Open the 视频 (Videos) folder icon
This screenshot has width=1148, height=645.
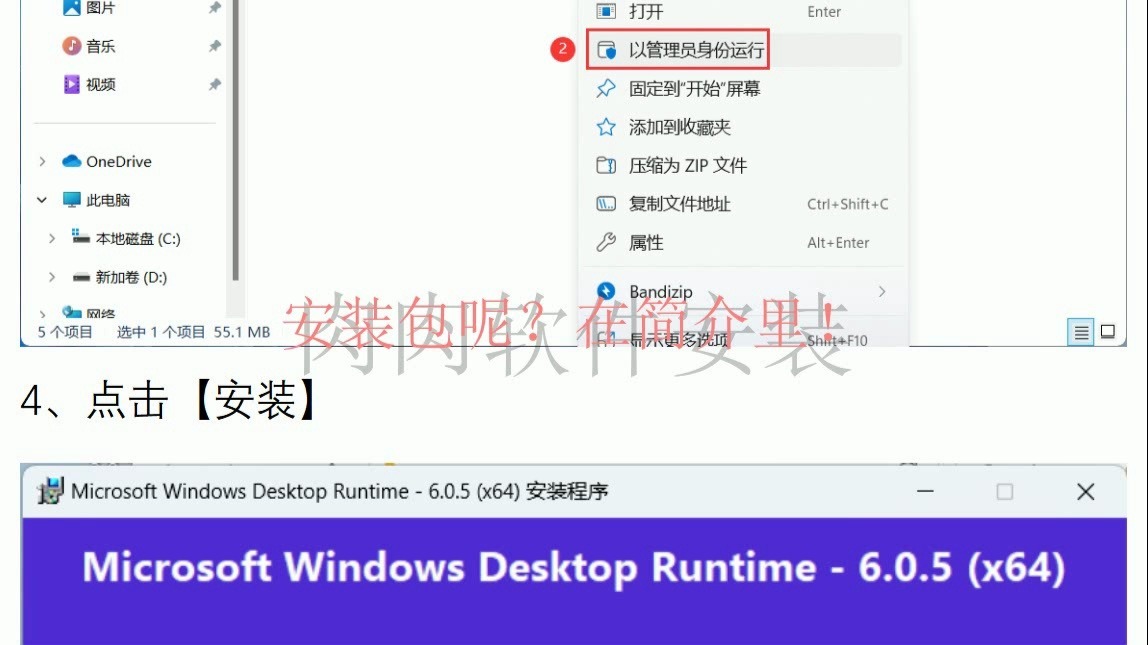(x=70, y=84)
